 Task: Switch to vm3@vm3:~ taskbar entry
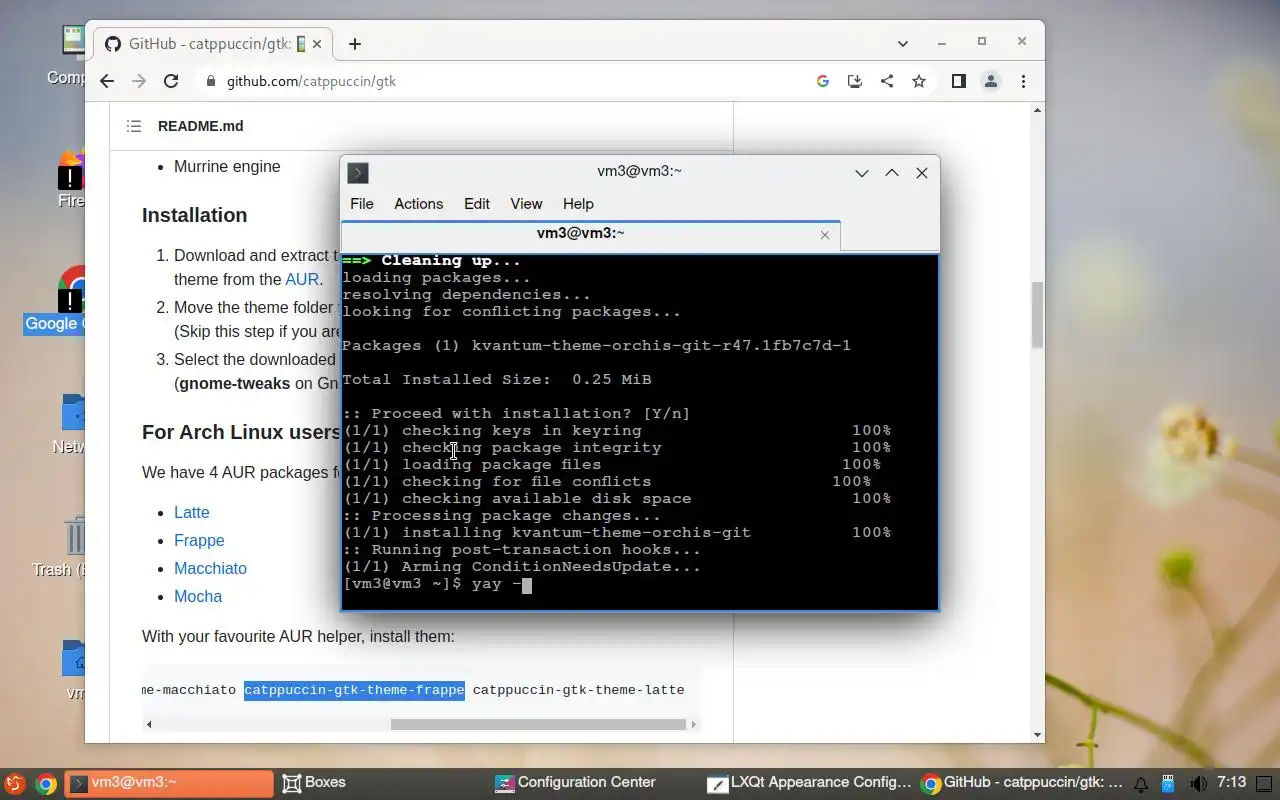click(169, 783)
